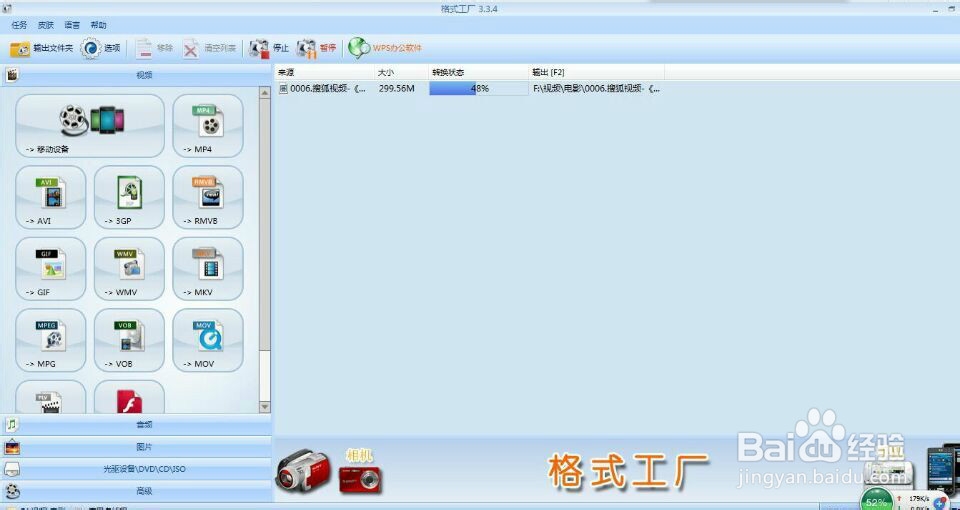Viewport: 960px width, 510px height.
Task: Open the 语言 menu
Action: click(72, 25)
